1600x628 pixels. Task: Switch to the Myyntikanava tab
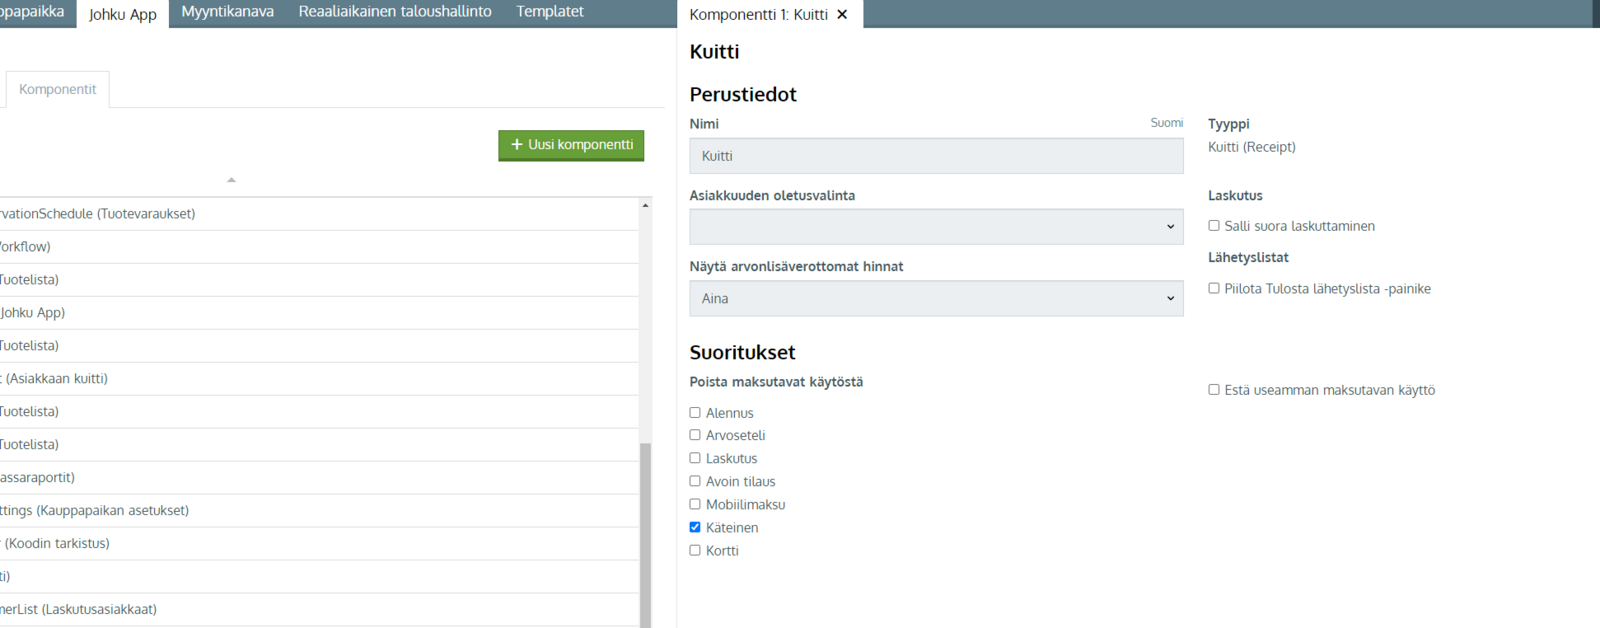(227, 12)
